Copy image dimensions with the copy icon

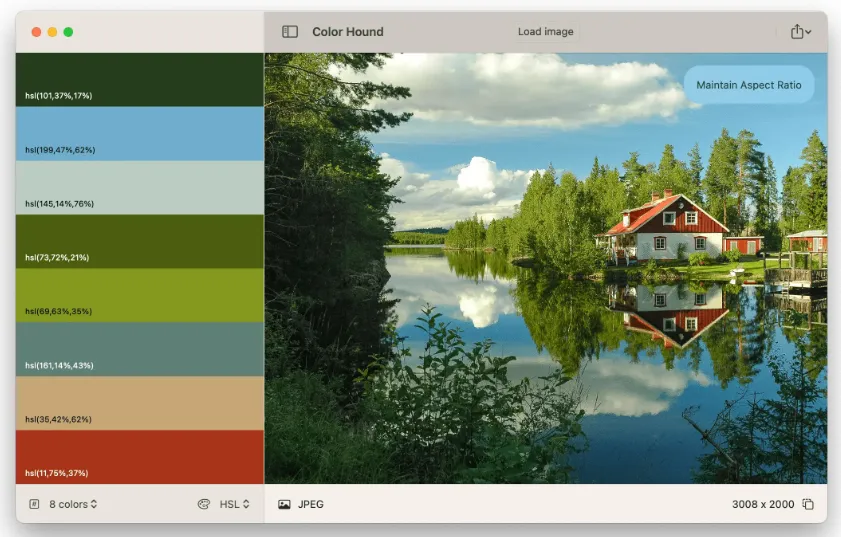click(x=808, y=504)
